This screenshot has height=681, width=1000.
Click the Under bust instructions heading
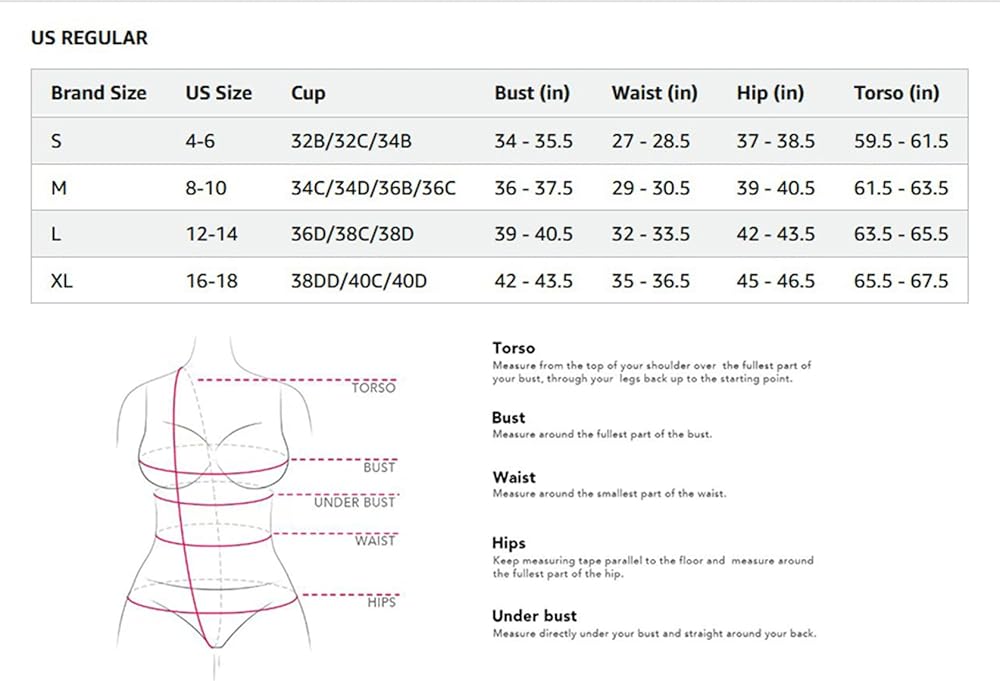tap(534, 616)
